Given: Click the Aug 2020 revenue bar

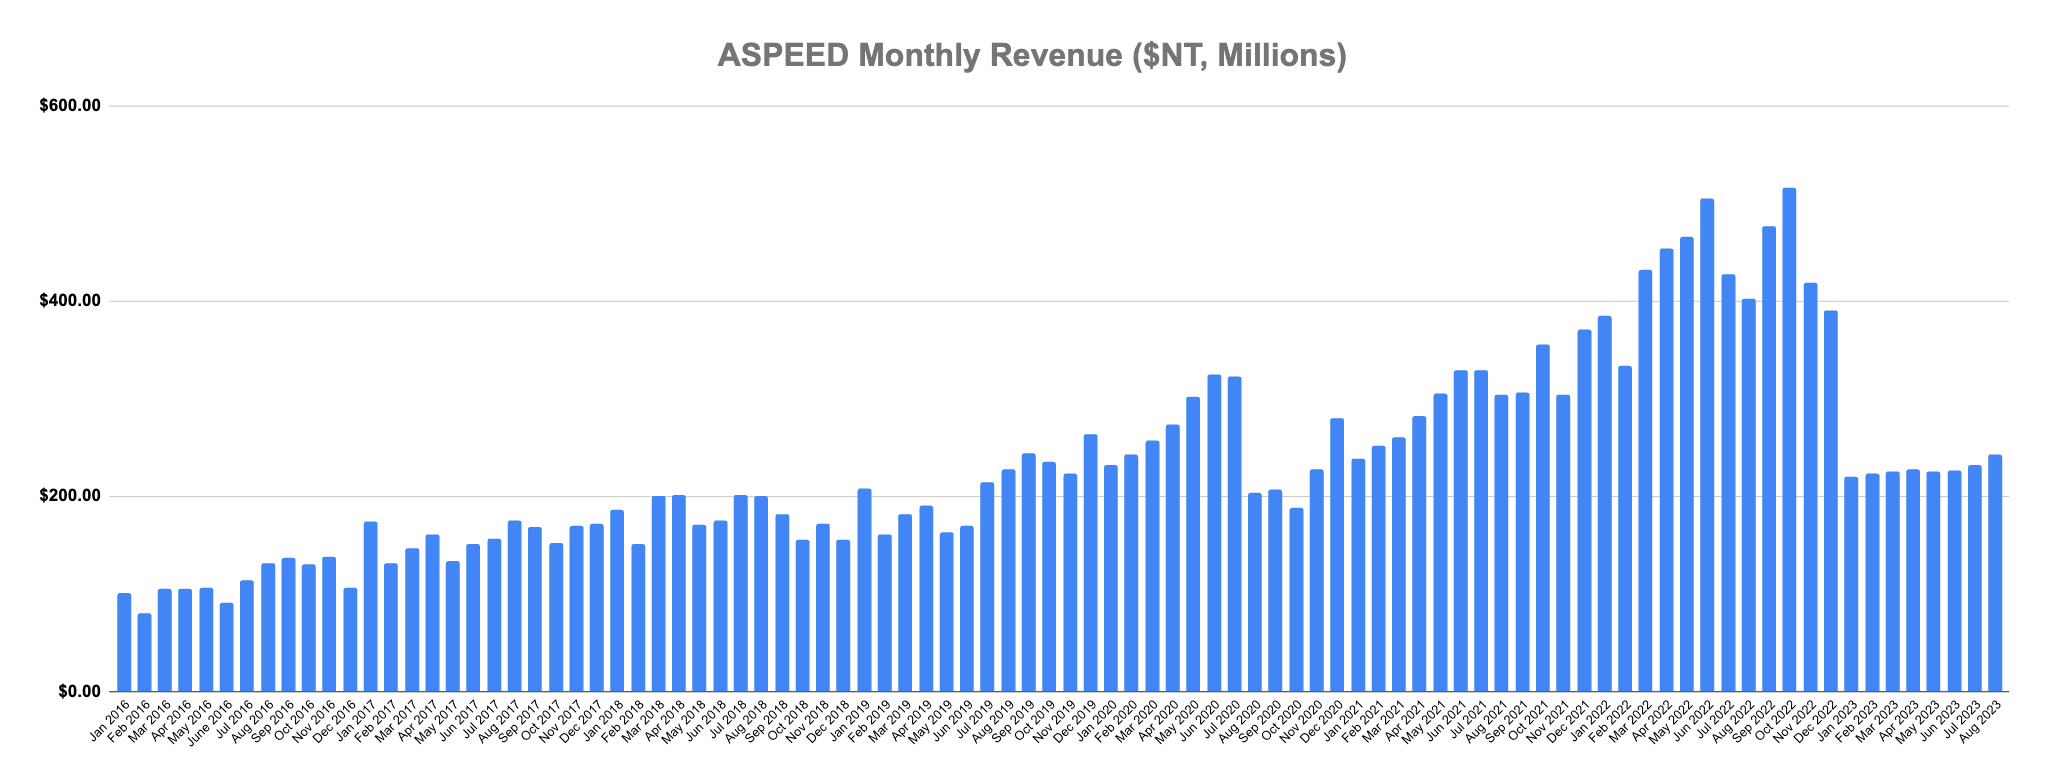Looking at the screenshot, I should point(1255,592).
